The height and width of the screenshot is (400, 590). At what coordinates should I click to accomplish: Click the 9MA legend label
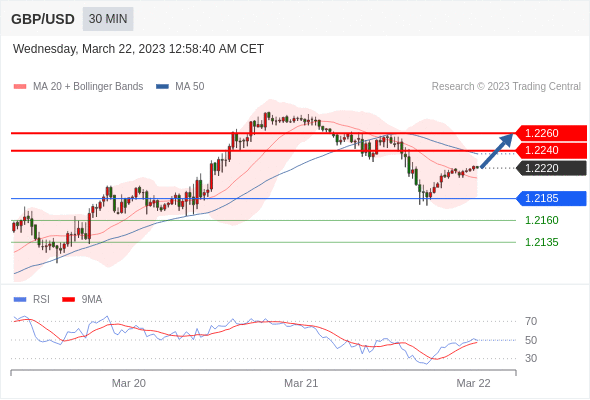(x=92, y=300)
